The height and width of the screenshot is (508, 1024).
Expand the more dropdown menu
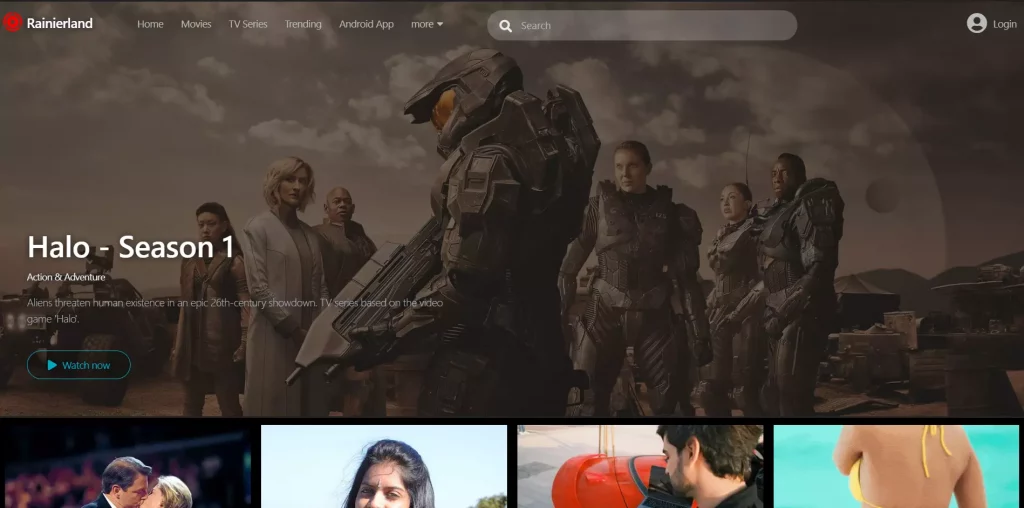(x=427, y=24)
